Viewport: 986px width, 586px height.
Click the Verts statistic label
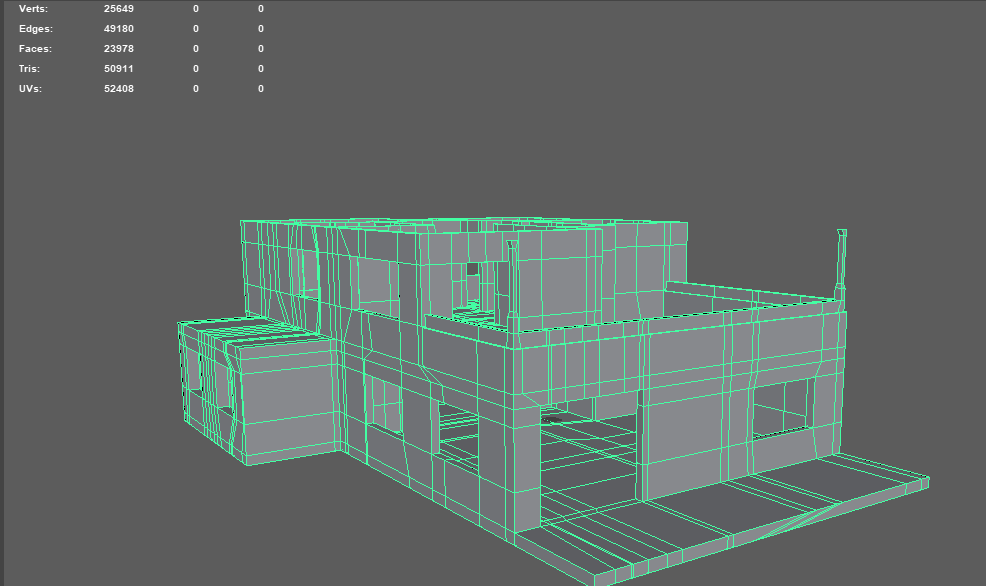pos(33,8)
